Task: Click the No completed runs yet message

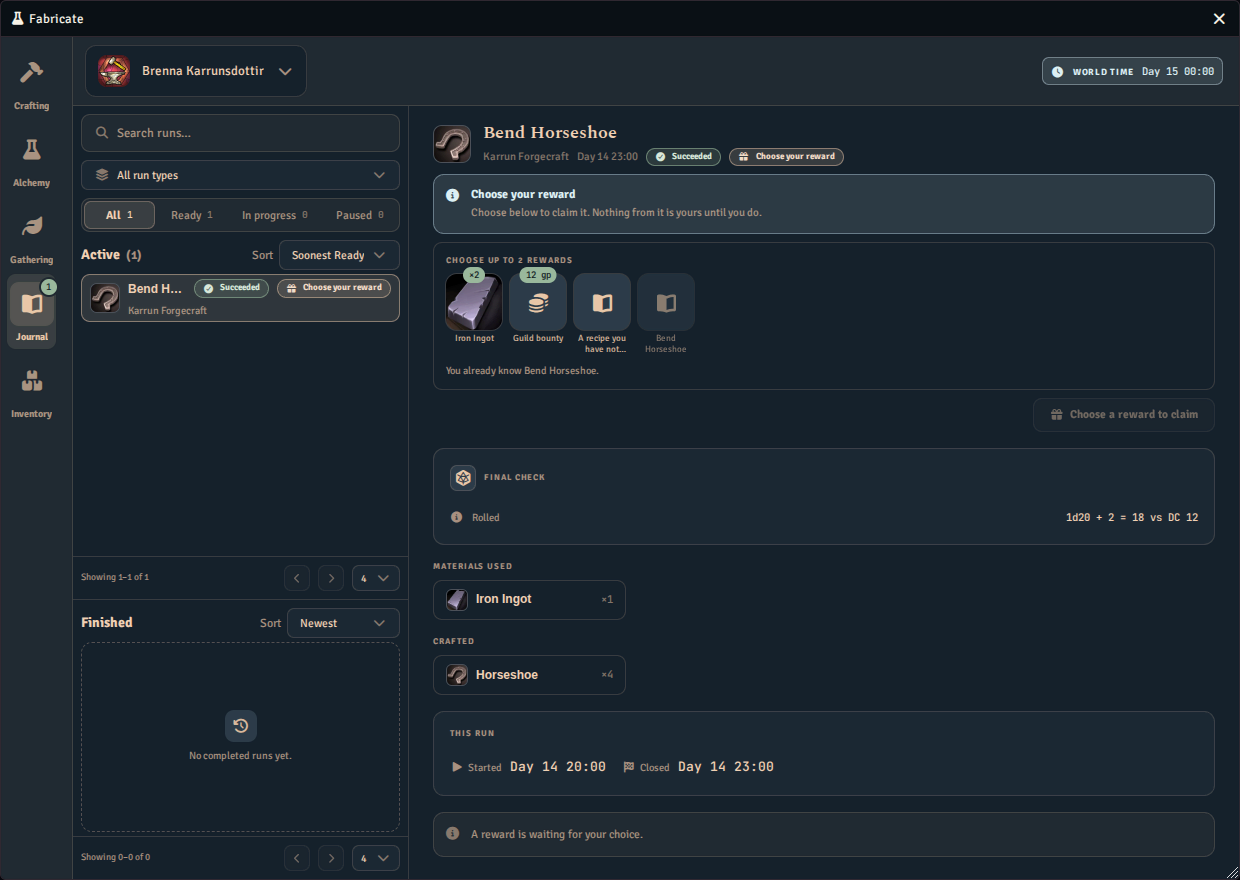Action: [x=240, y=756]
